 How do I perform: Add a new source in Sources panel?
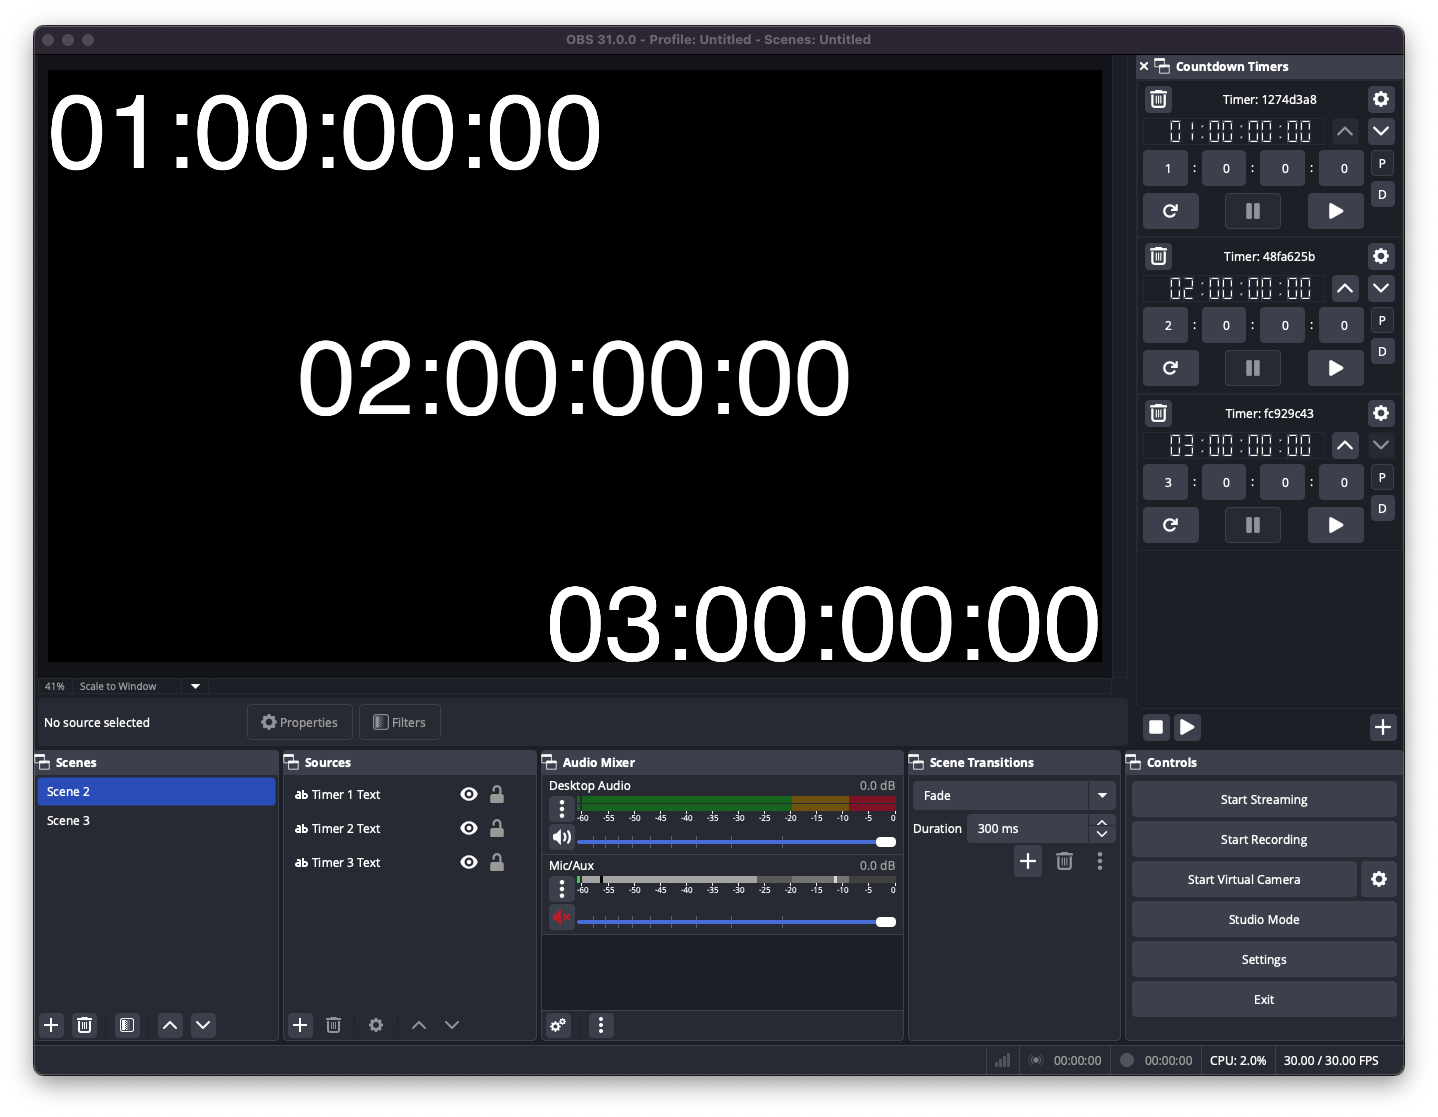pyautogui.click(x=300, y=1025)
